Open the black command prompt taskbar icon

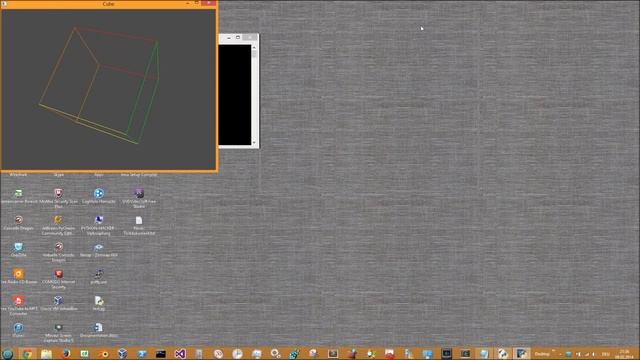pos(161,354)
